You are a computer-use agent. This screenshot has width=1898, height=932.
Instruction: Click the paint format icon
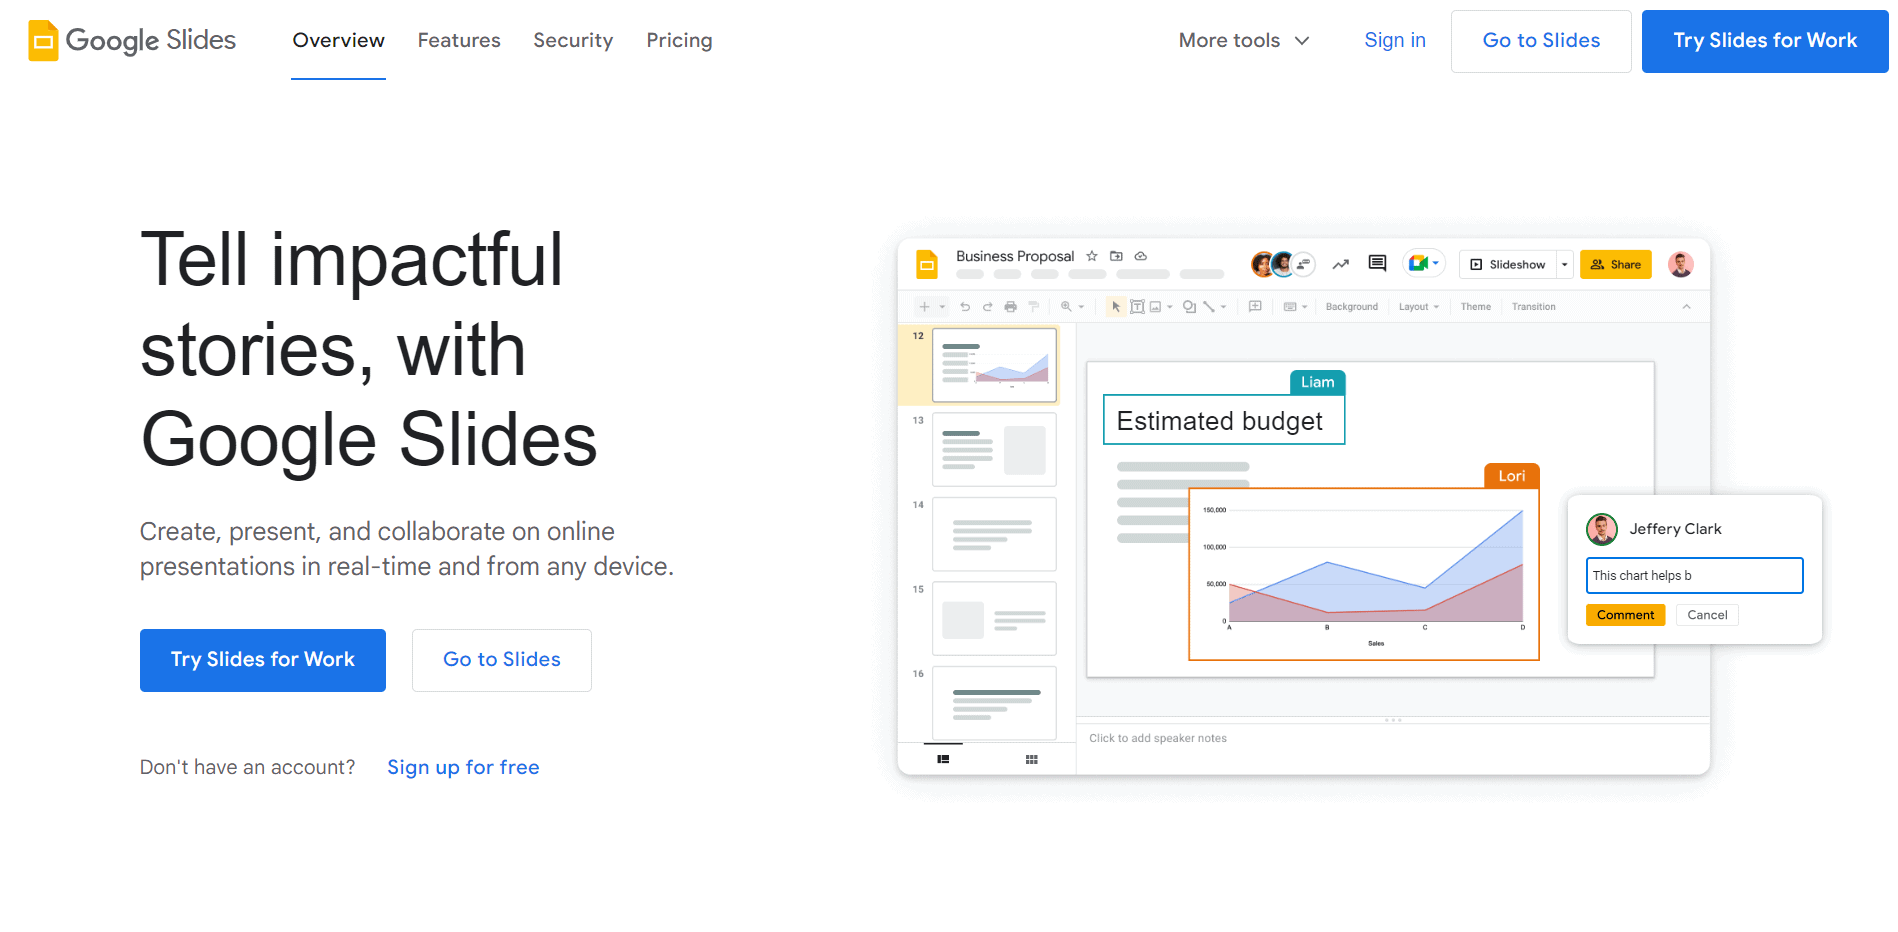click(1034, 307)
